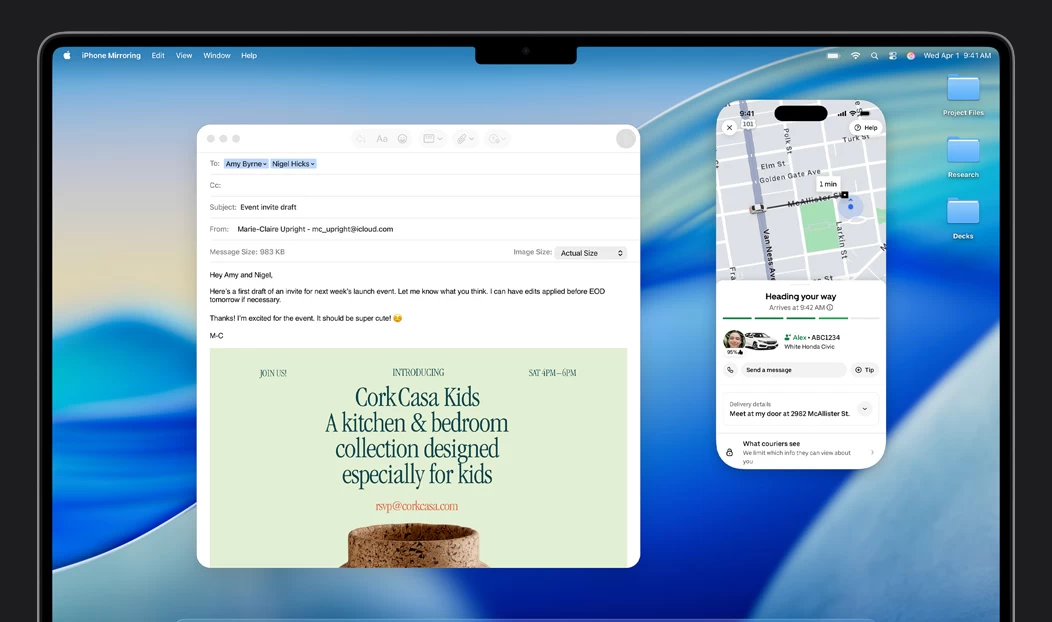Screen dimensions: 1052x622
Task: Open the Window menu in the menu bar
Action: (x=217, y=56)
